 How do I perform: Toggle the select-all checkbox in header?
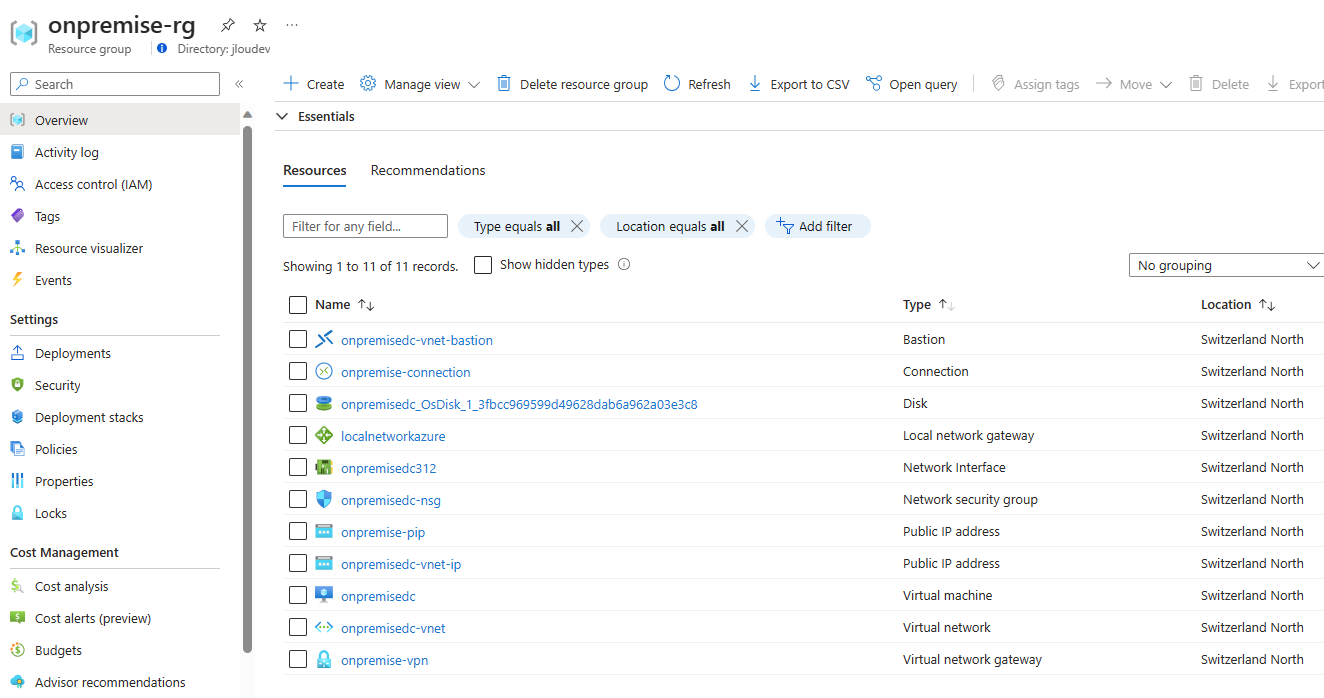(298, 305)
